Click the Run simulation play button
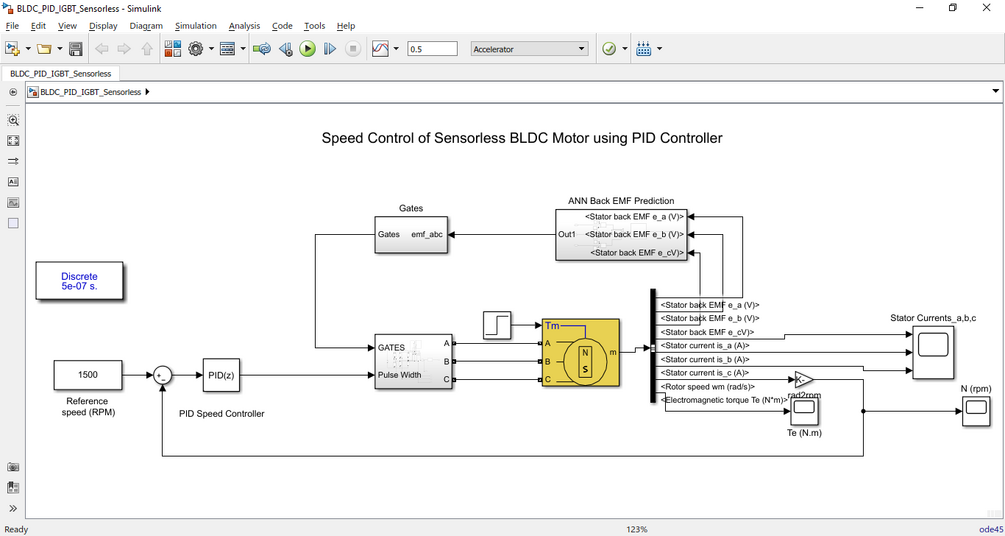This screenshot has width=1005, height=536. (x=308, y=49)
